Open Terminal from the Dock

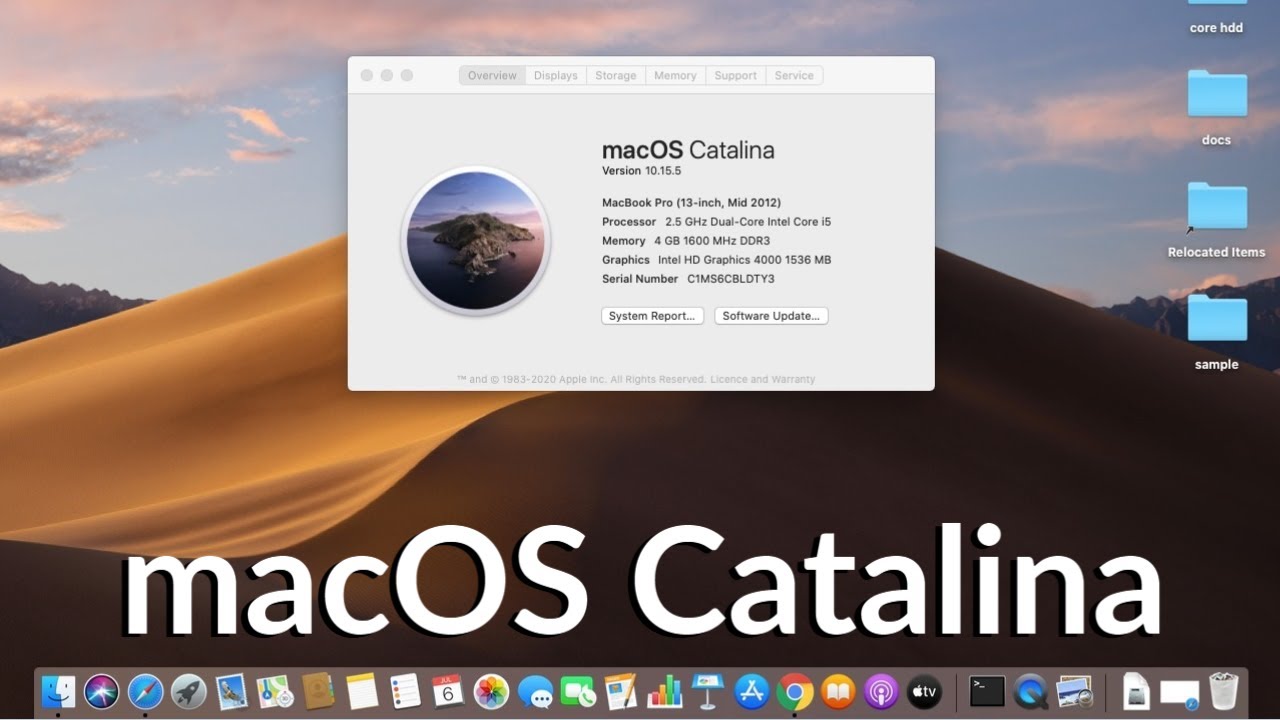(x=987, y=691)
